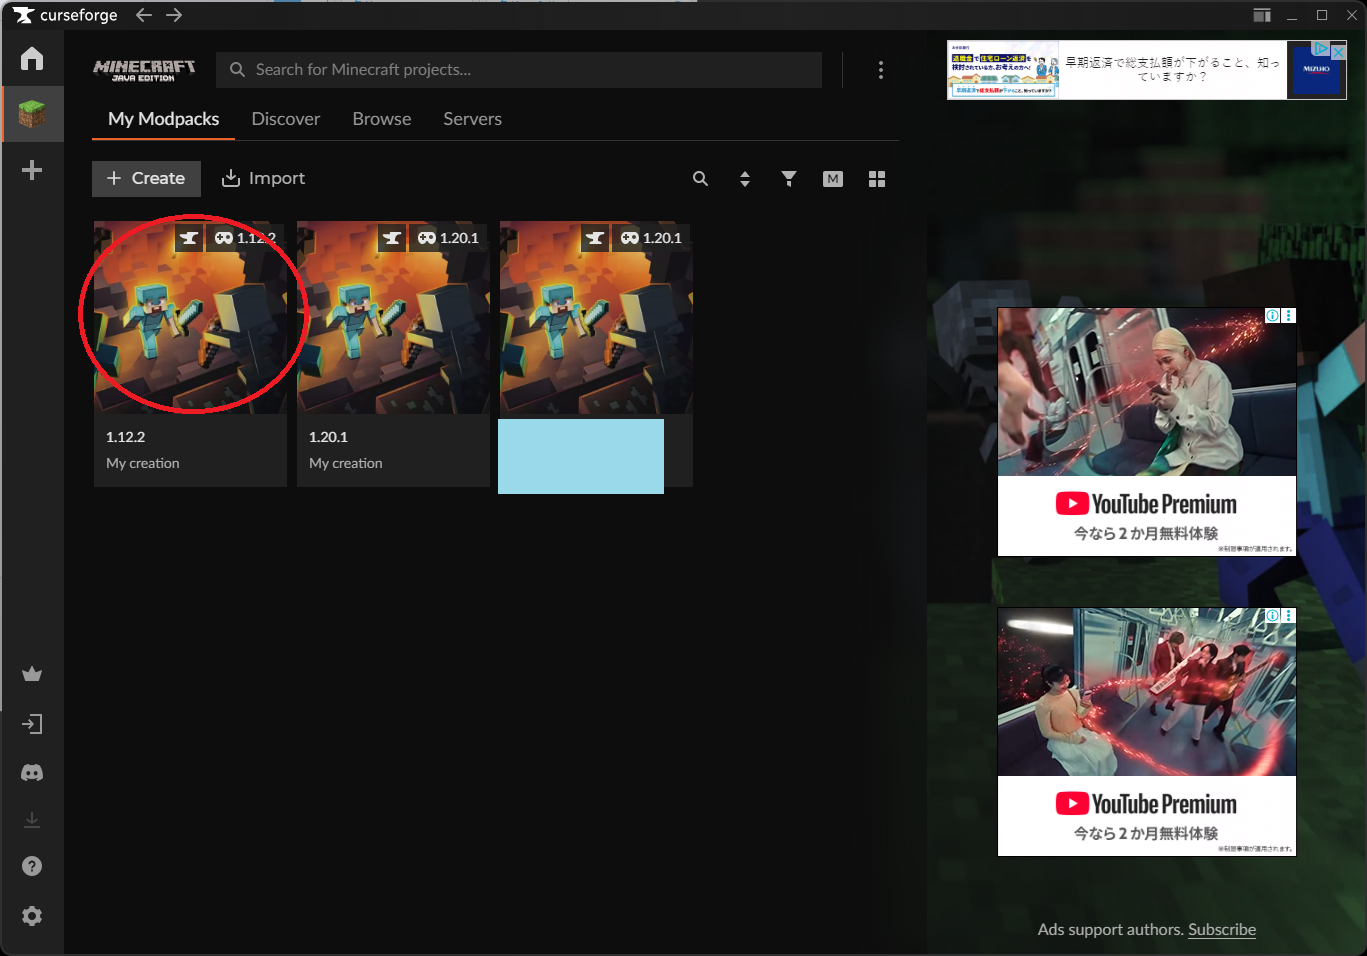Open the filter funnel icon
Screen dimensions: 1367x956
[x=789, y=179]
